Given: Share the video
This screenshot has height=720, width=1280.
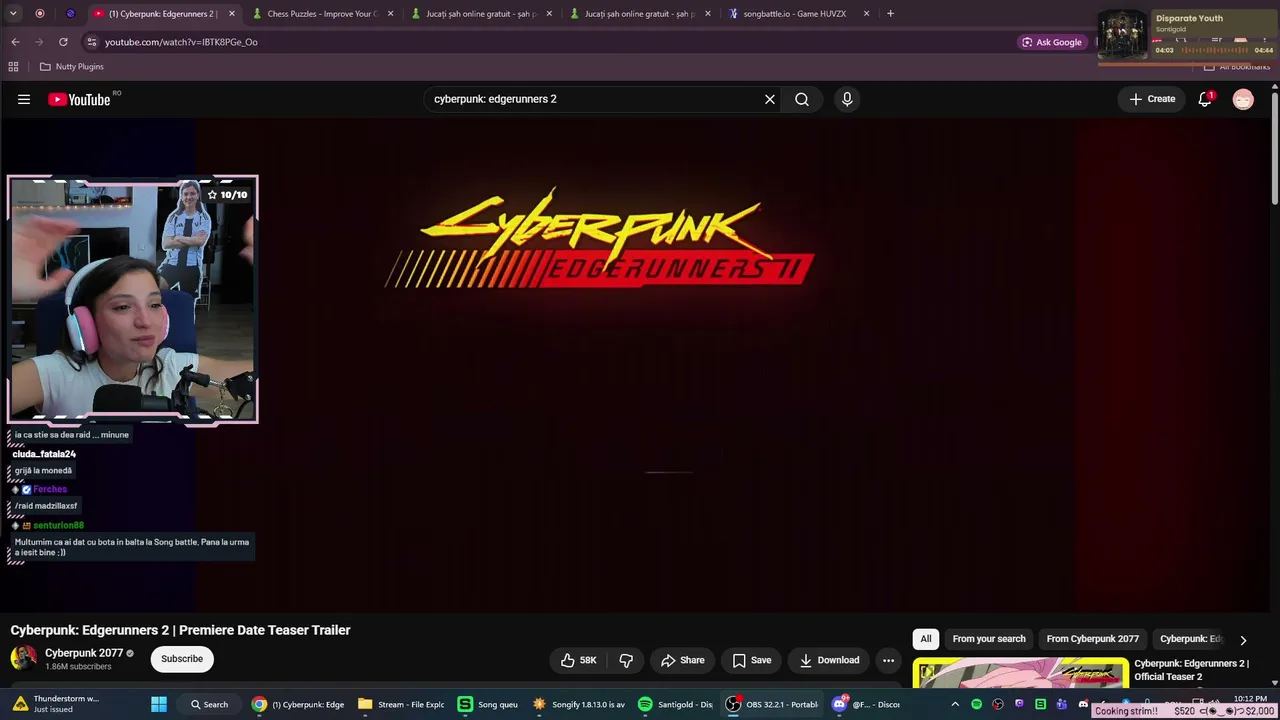Looking at the screenshot, I should coord(683,660).
